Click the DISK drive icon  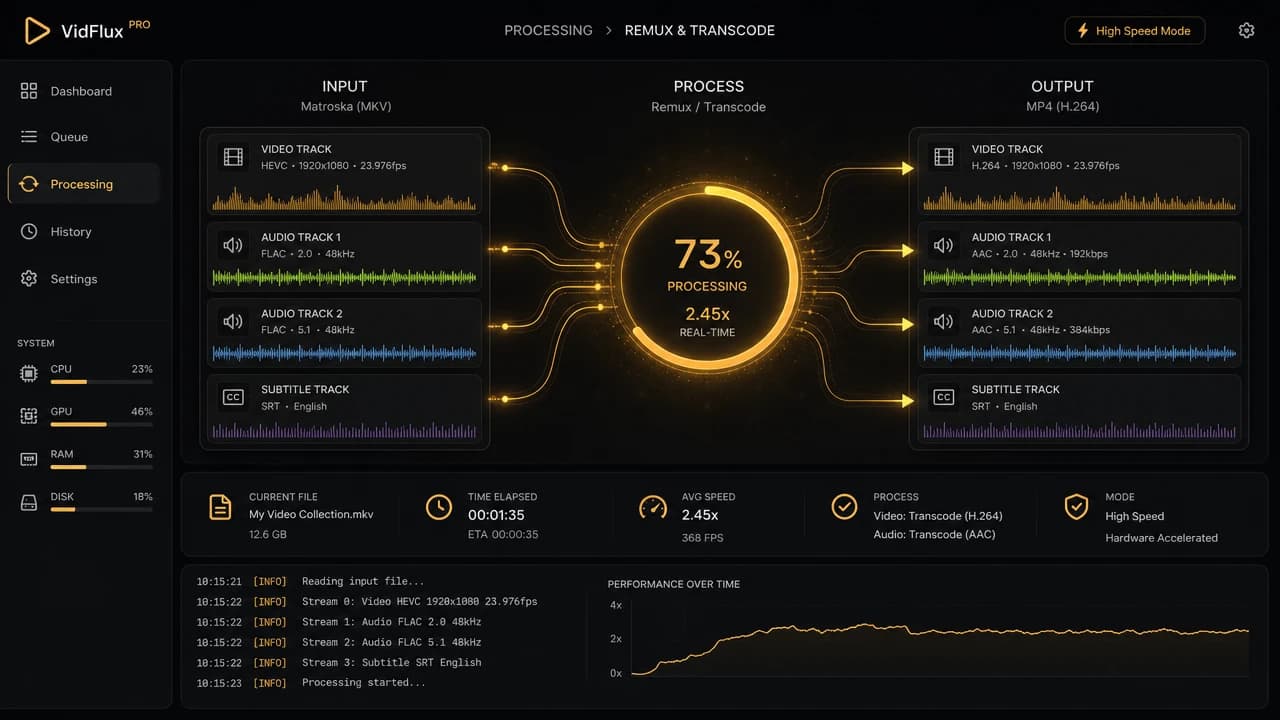[29, 502]
